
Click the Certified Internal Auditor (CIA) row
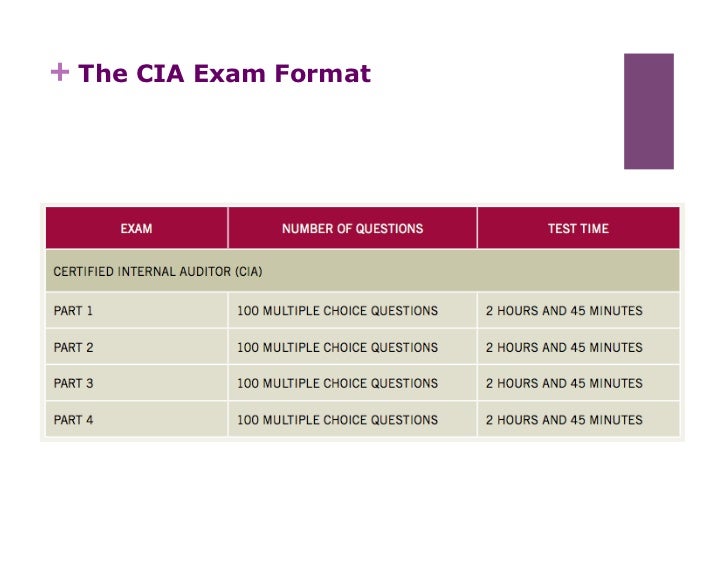point(362,271)
